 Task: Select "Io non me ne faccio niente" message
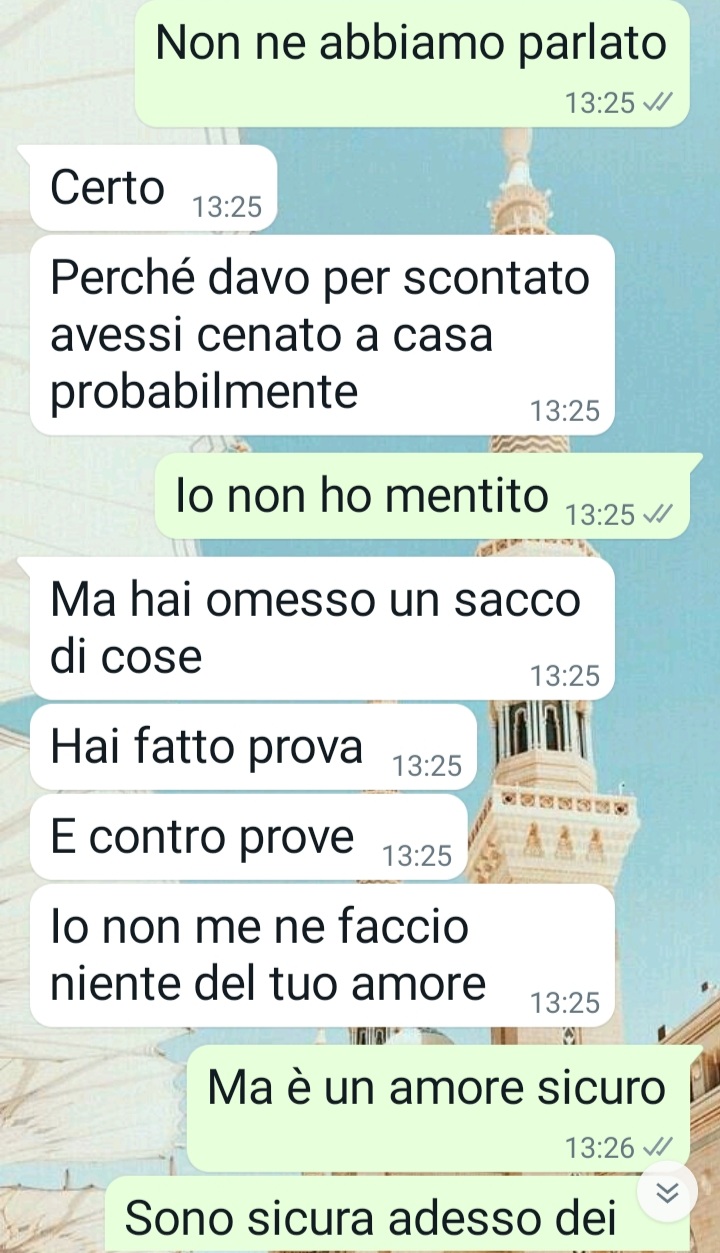point(322,955)
